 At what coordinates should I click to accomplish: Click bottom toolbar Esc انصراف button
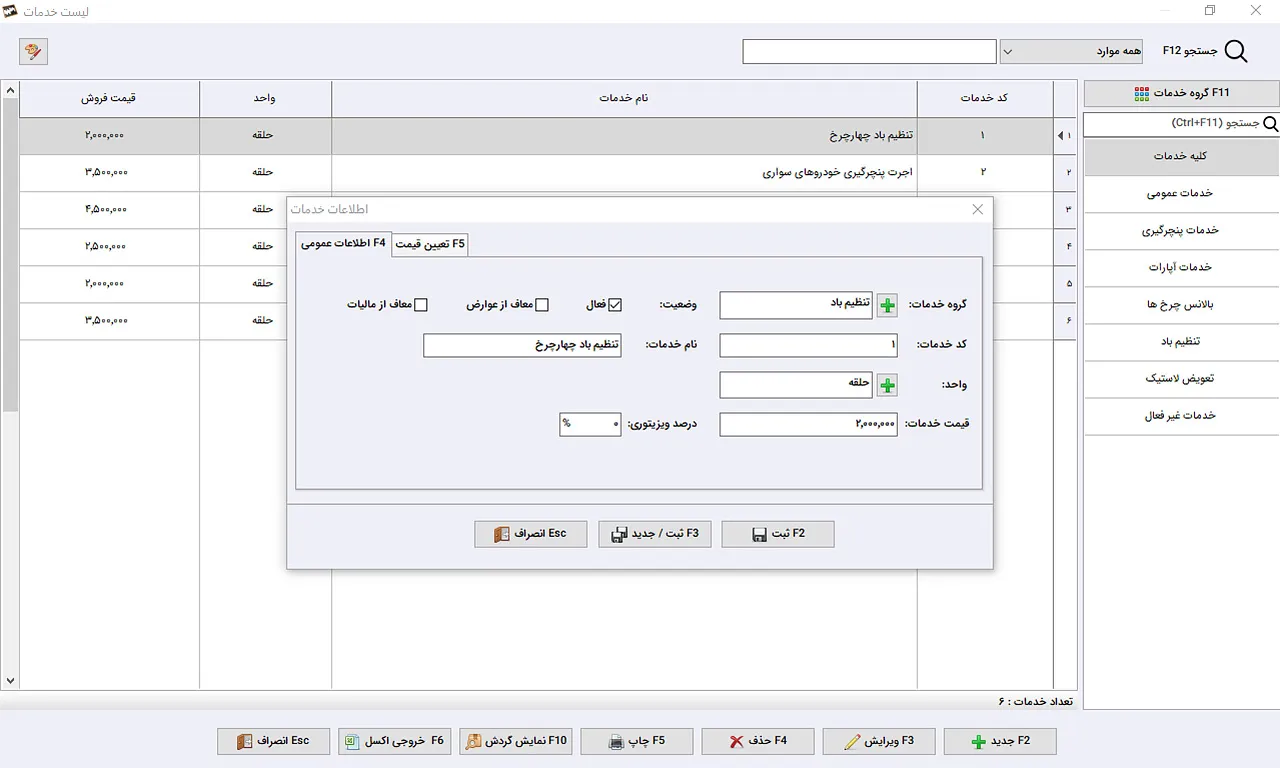tap(273, 741)
